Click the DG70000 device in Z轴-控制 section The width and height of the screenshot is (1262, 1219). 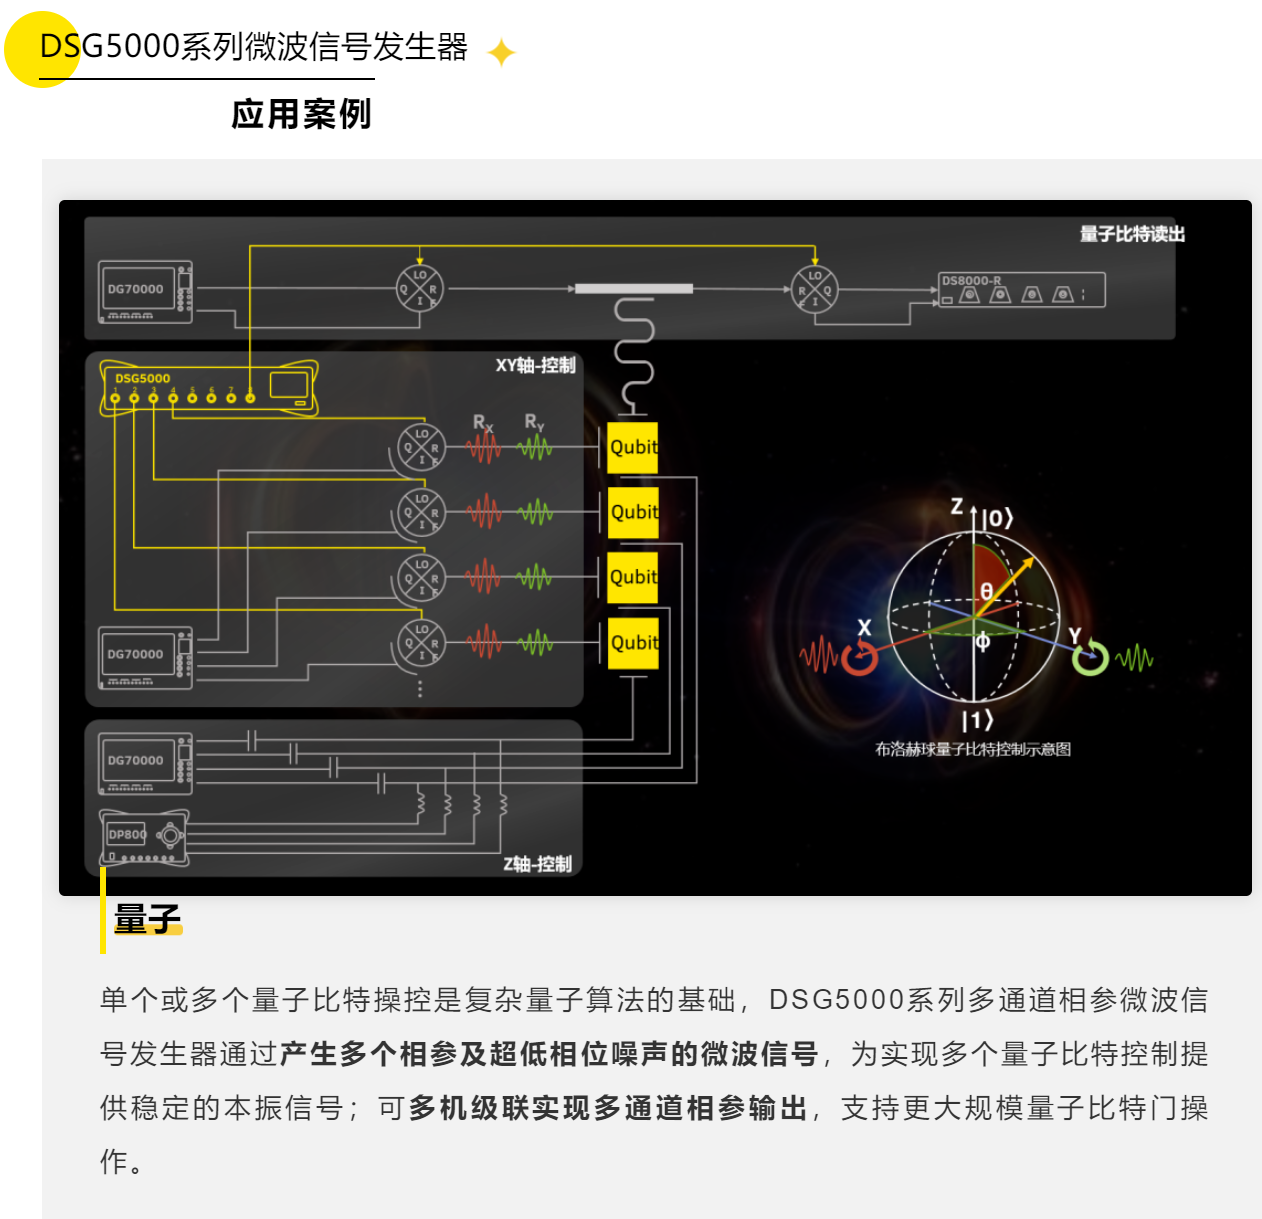pyautogui.click(x=146, y=762)
